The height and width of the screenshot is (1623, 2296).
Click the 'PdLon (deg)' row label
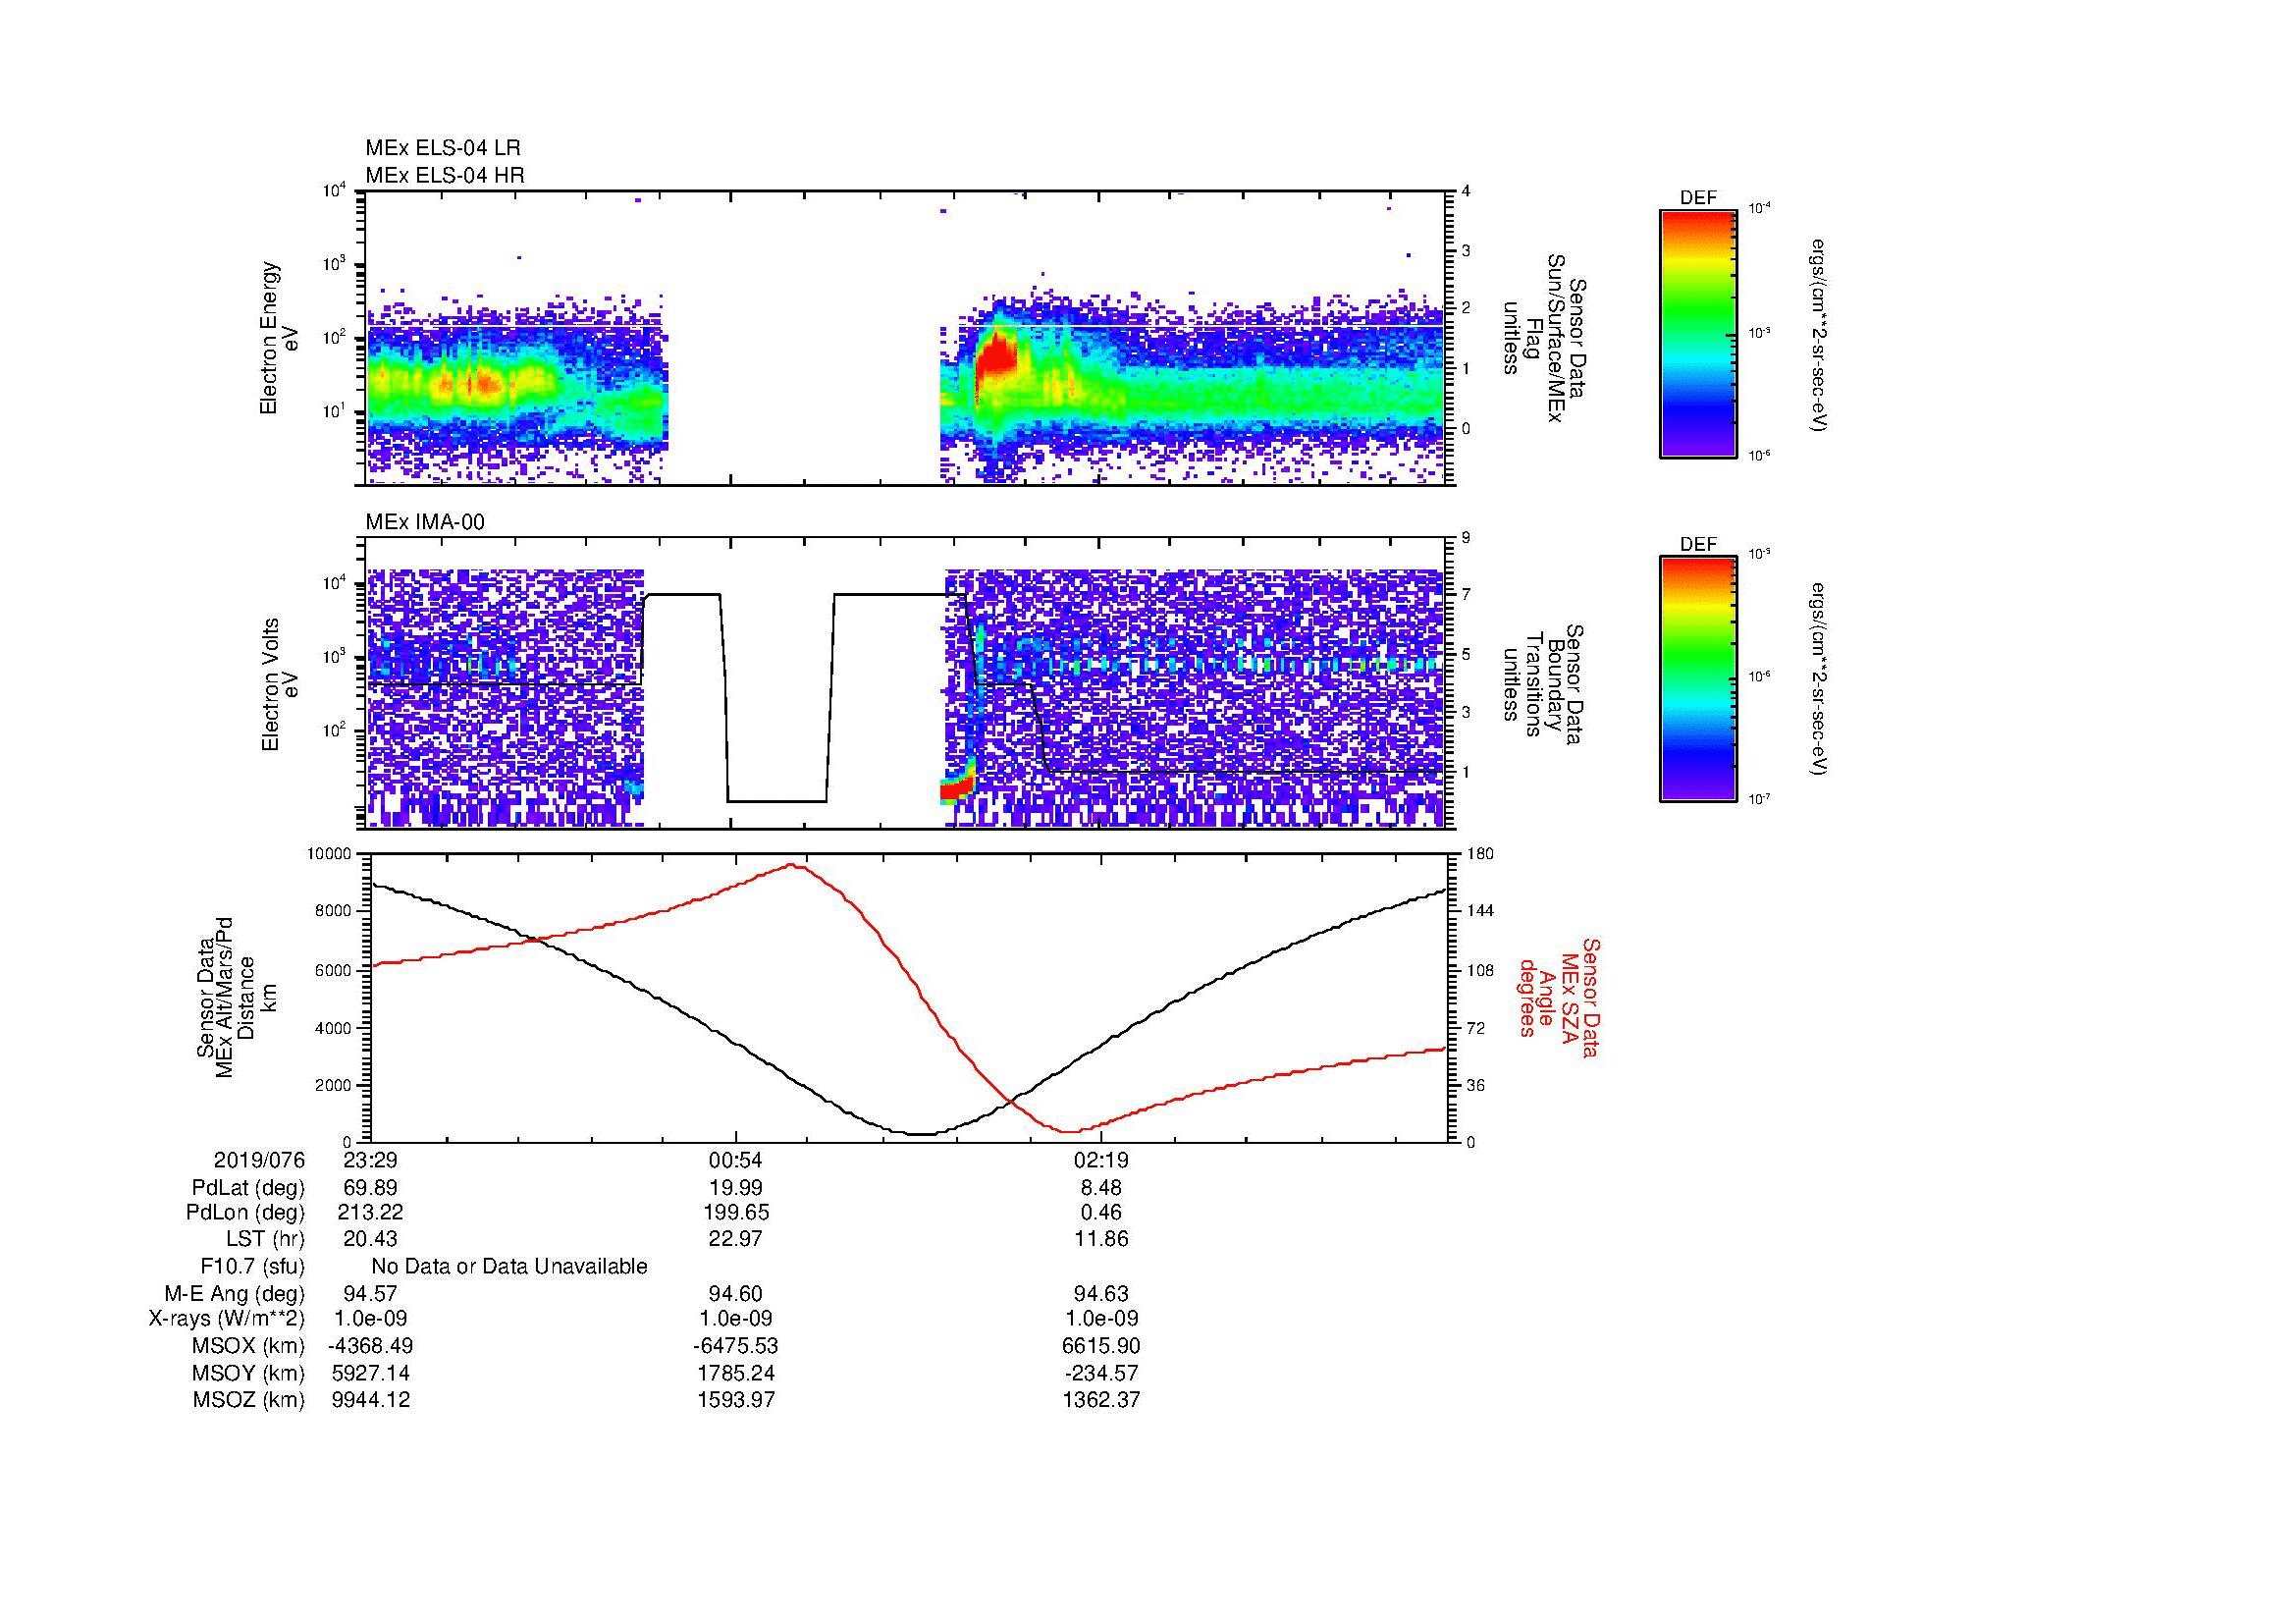(245, 1213)
